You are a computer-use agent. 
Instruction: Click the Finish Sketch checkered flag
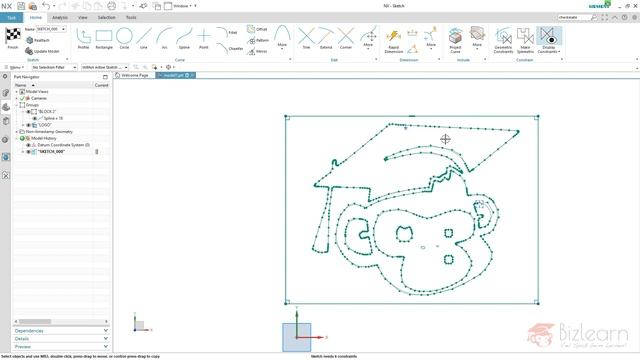tap(13, 39)
